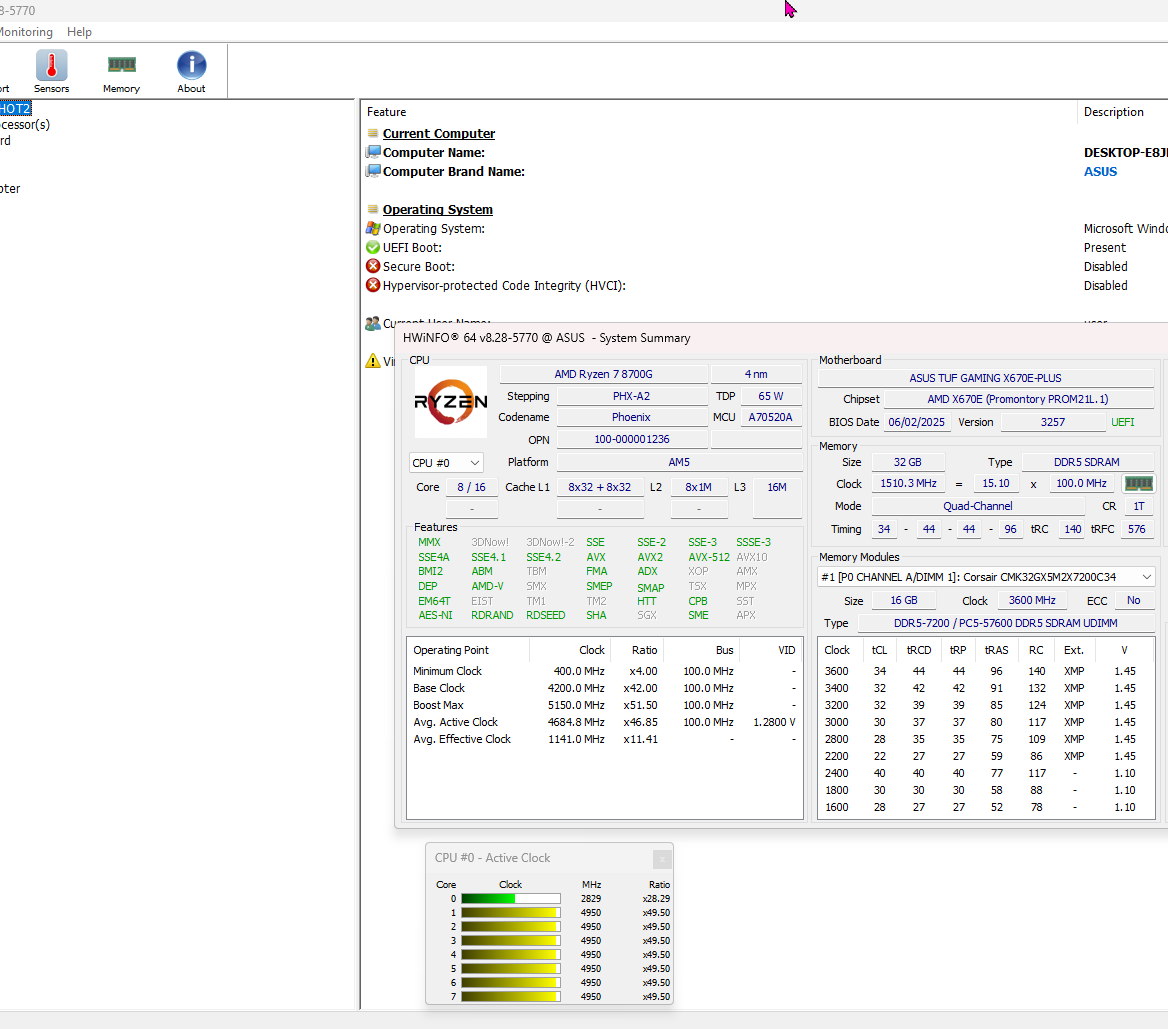Click the red cross icon beside HVCI
The image size is (1168, 1029).
click(x=373, y=285)
